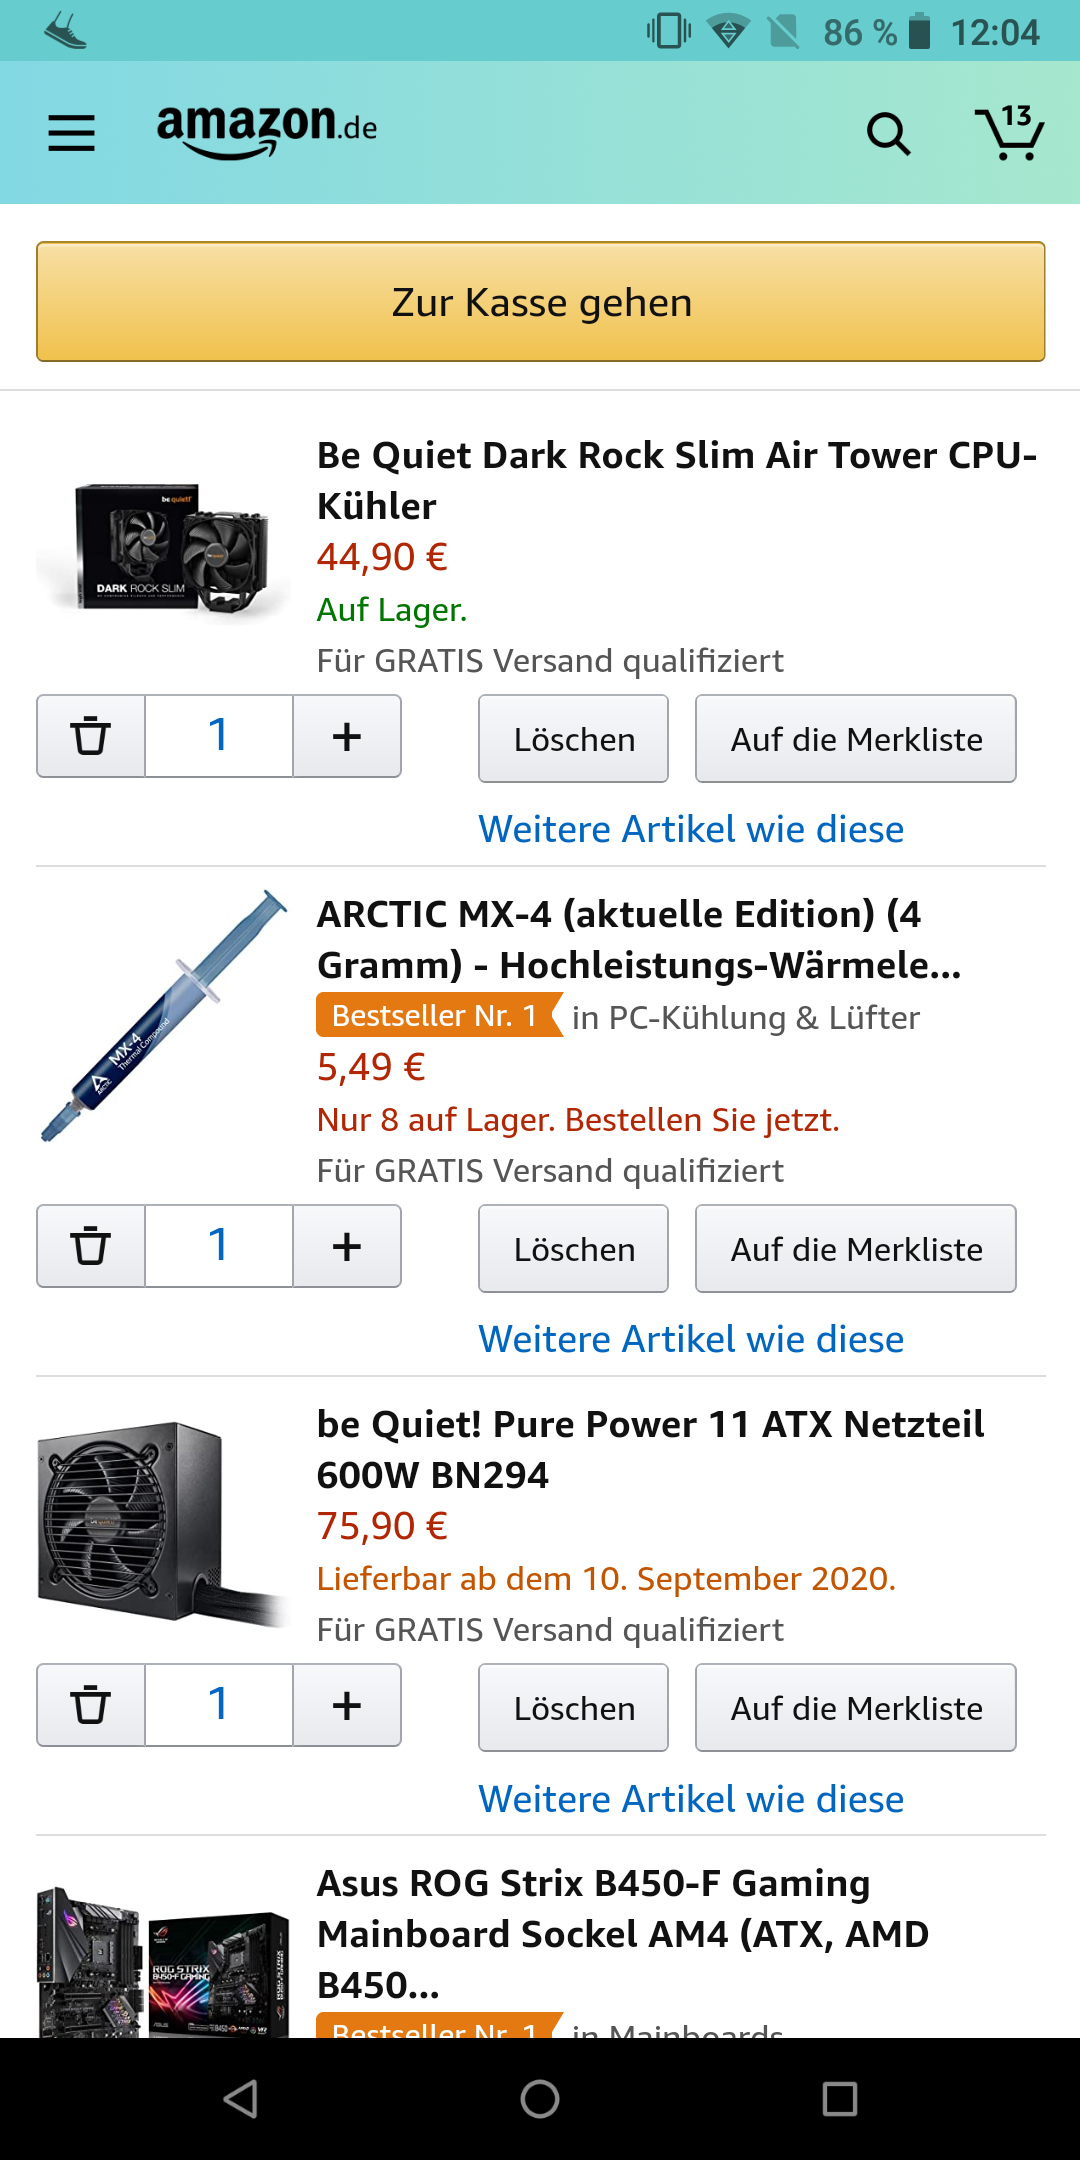The width and height of the screenshot is (1080, 2160).
Task: Open the hamburger navigation menu
Action: [x=71, y=131]
